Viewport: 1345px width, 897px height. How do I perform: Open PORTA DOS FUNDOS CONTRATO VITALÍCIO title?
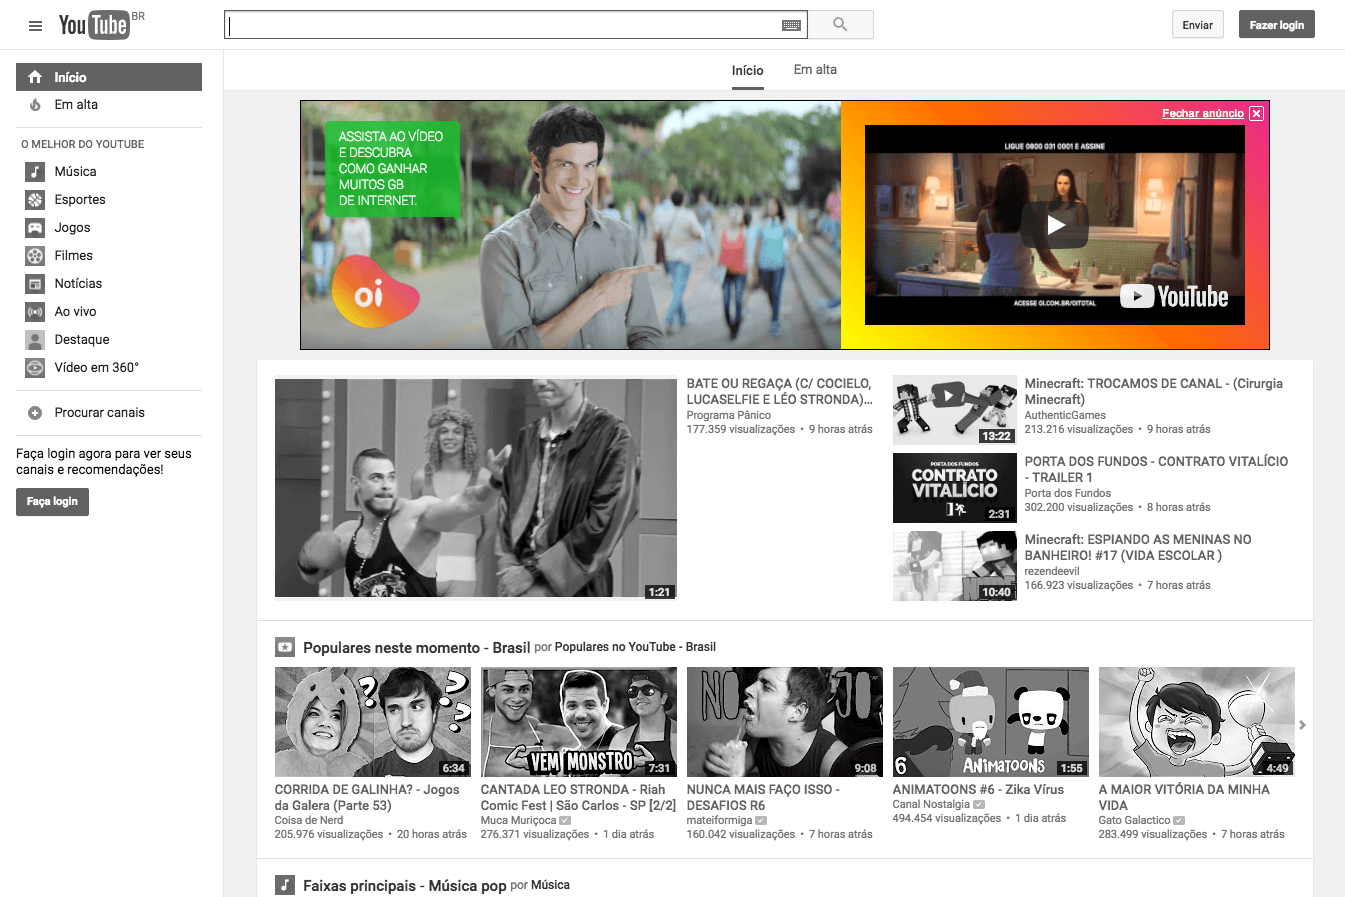[x=1156, y=469]
